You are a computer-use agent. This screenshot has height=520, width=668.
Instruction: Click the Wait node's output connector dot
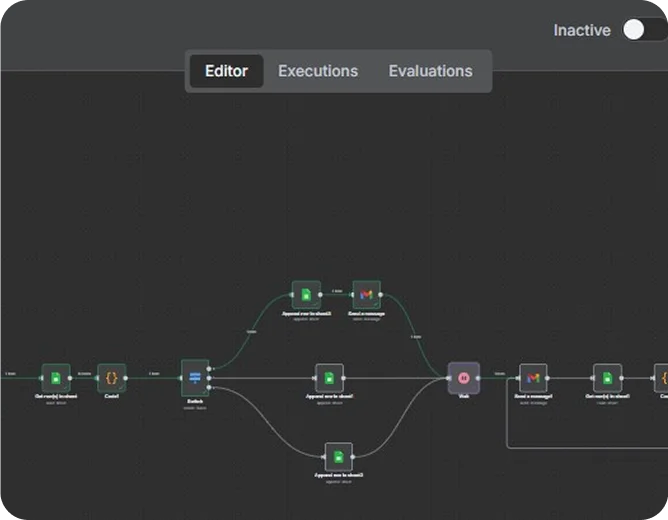pyautogui.click(x=481, y=378)
